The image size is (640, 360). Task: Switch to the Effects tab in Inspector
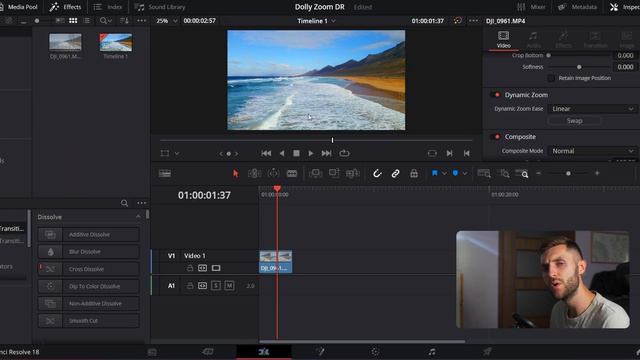(563, 40)
